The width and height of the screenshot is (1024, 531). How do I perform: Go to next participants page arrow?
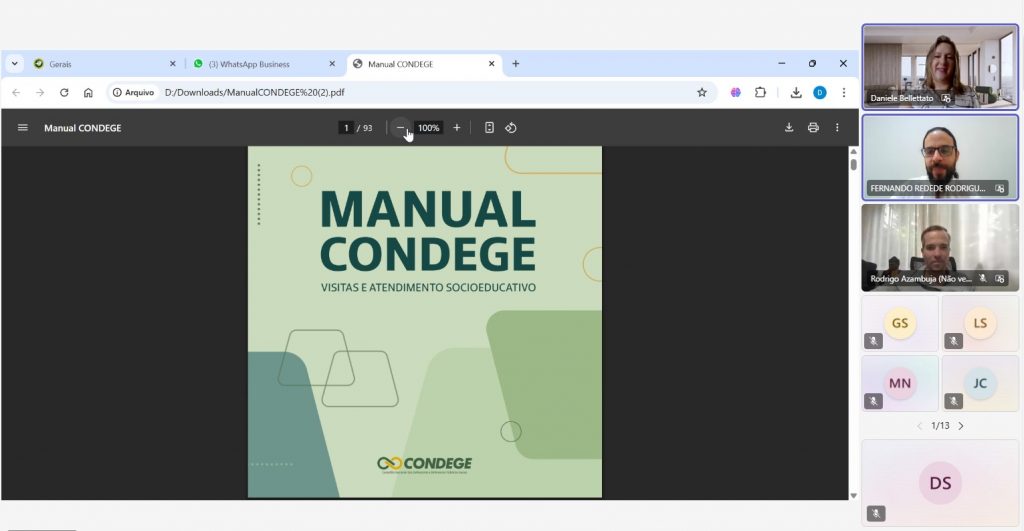961,426
